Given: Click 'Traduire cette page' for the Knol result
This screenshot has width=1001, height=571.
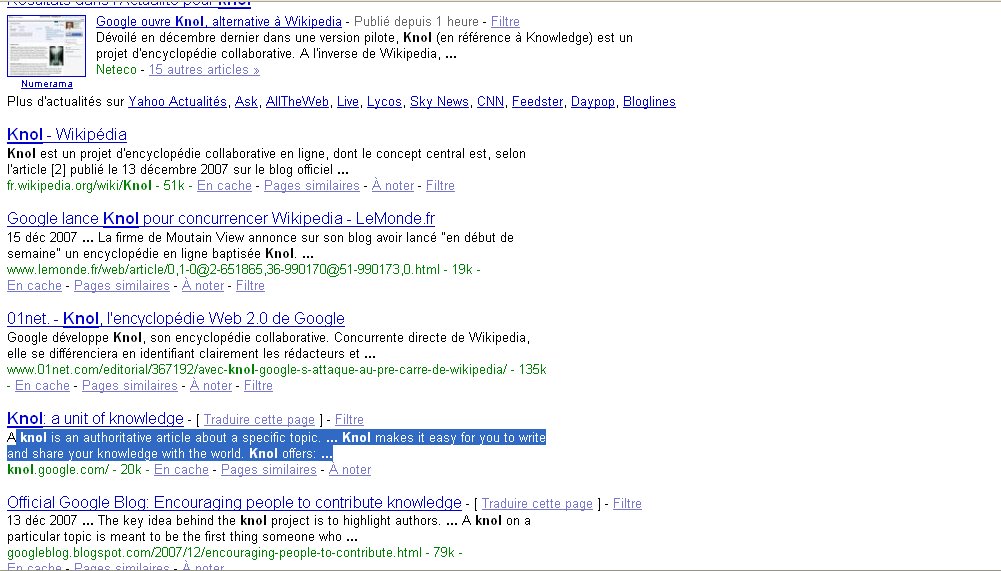Looking at the screenshot, I should [x=259, y=420].
